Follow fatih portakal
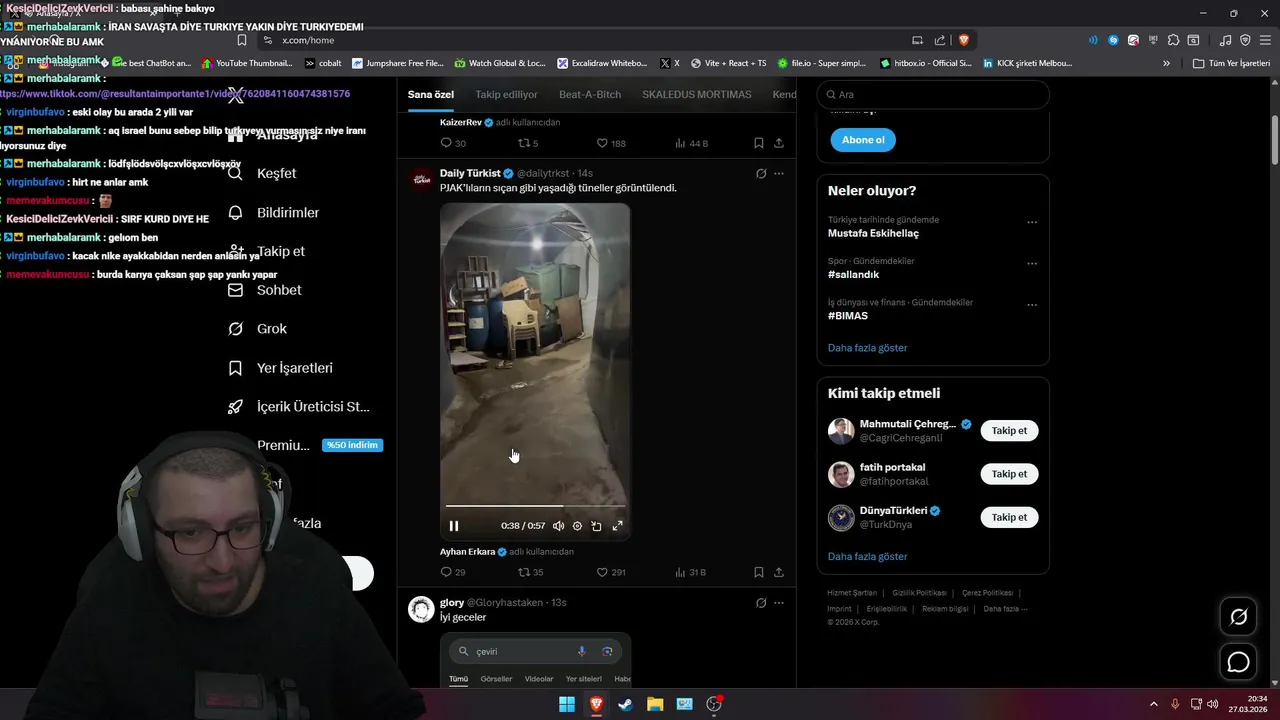This screenshot has width=1280, height=720. click(x=1009, y=474)
